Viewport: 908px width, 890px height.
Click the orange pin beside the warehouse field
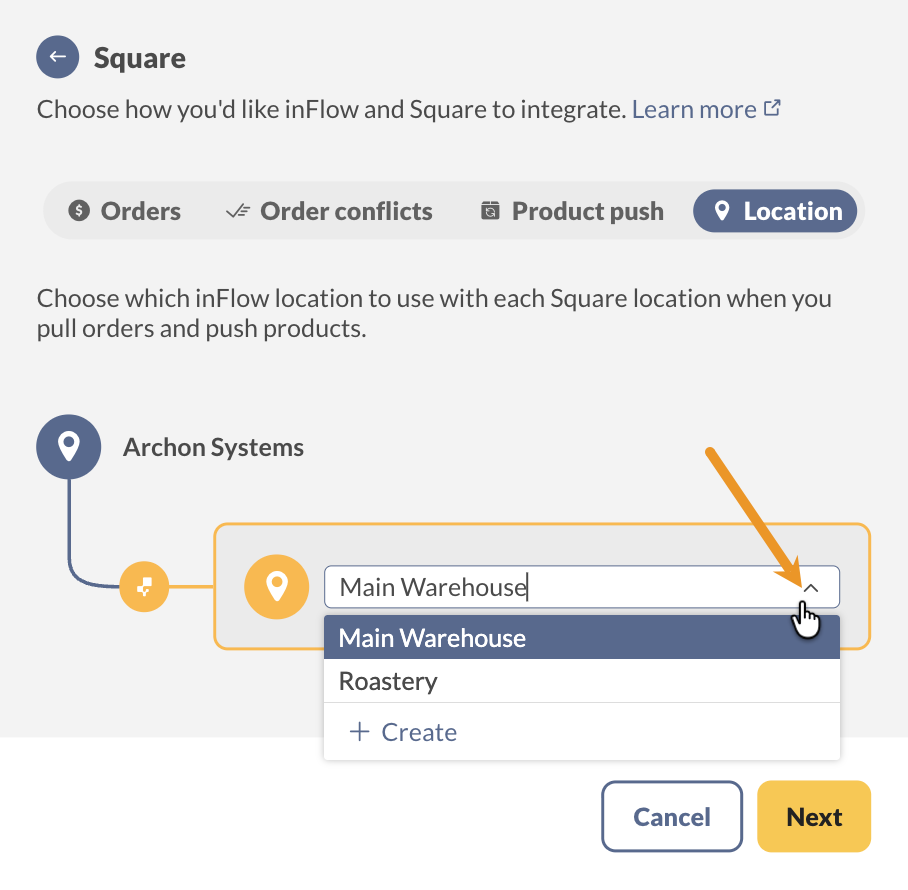(x=277, y=587)
